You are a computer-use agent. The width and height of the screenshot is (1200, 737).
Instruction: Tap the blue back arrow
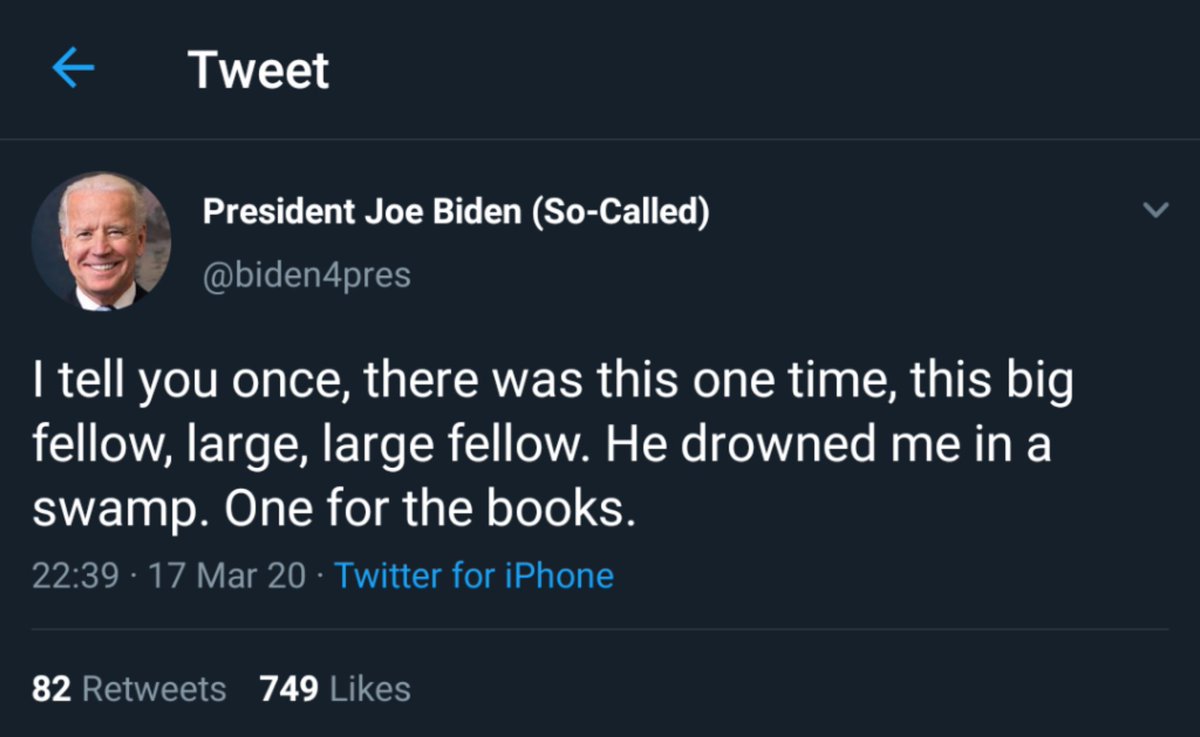(x=73, y=69)
